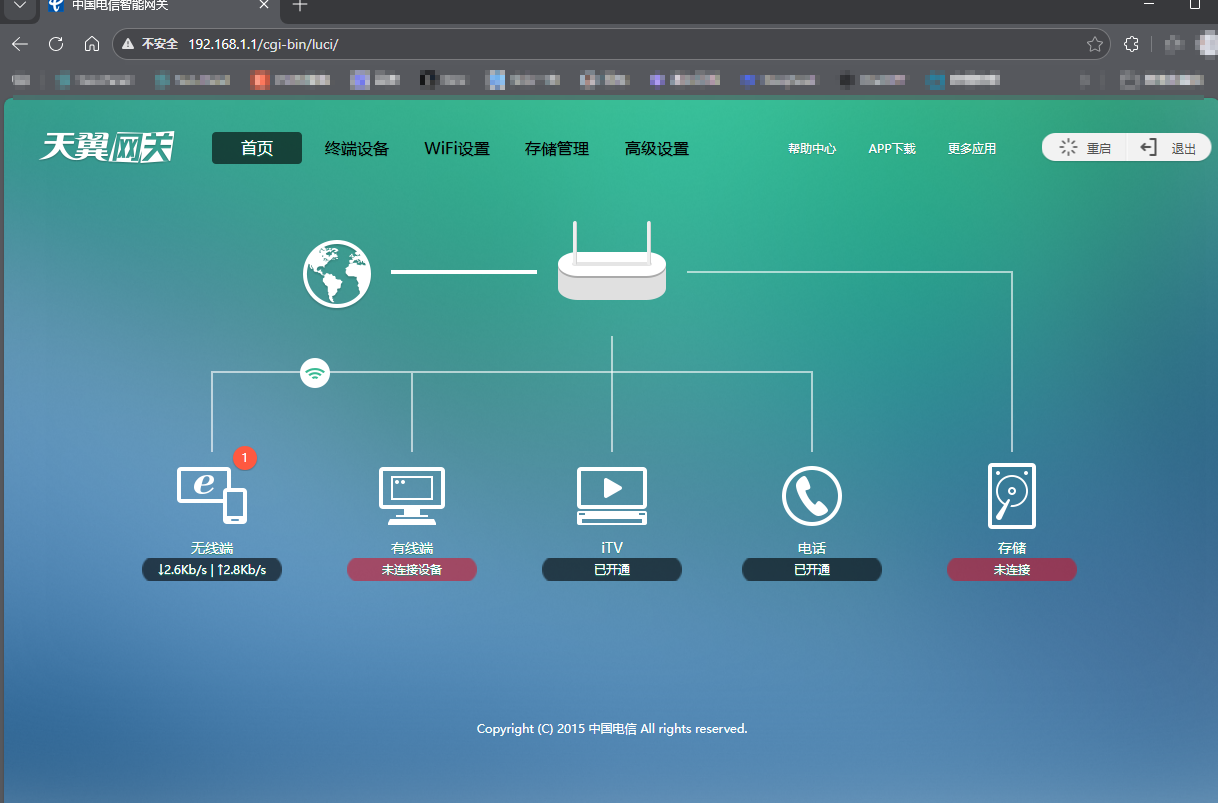Click the 存储 label text

click(x=1012, y=548)
